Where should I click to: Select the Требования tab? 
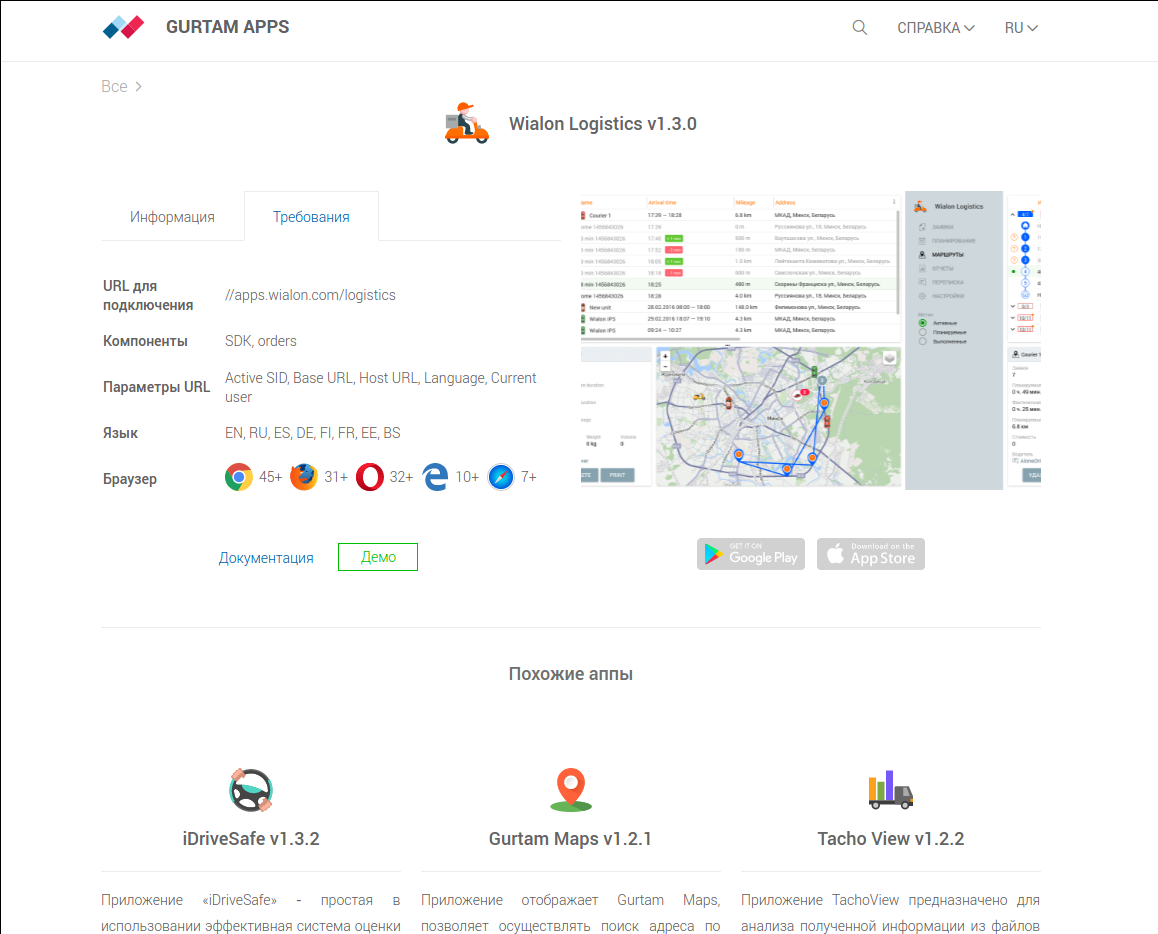(311, 217)
